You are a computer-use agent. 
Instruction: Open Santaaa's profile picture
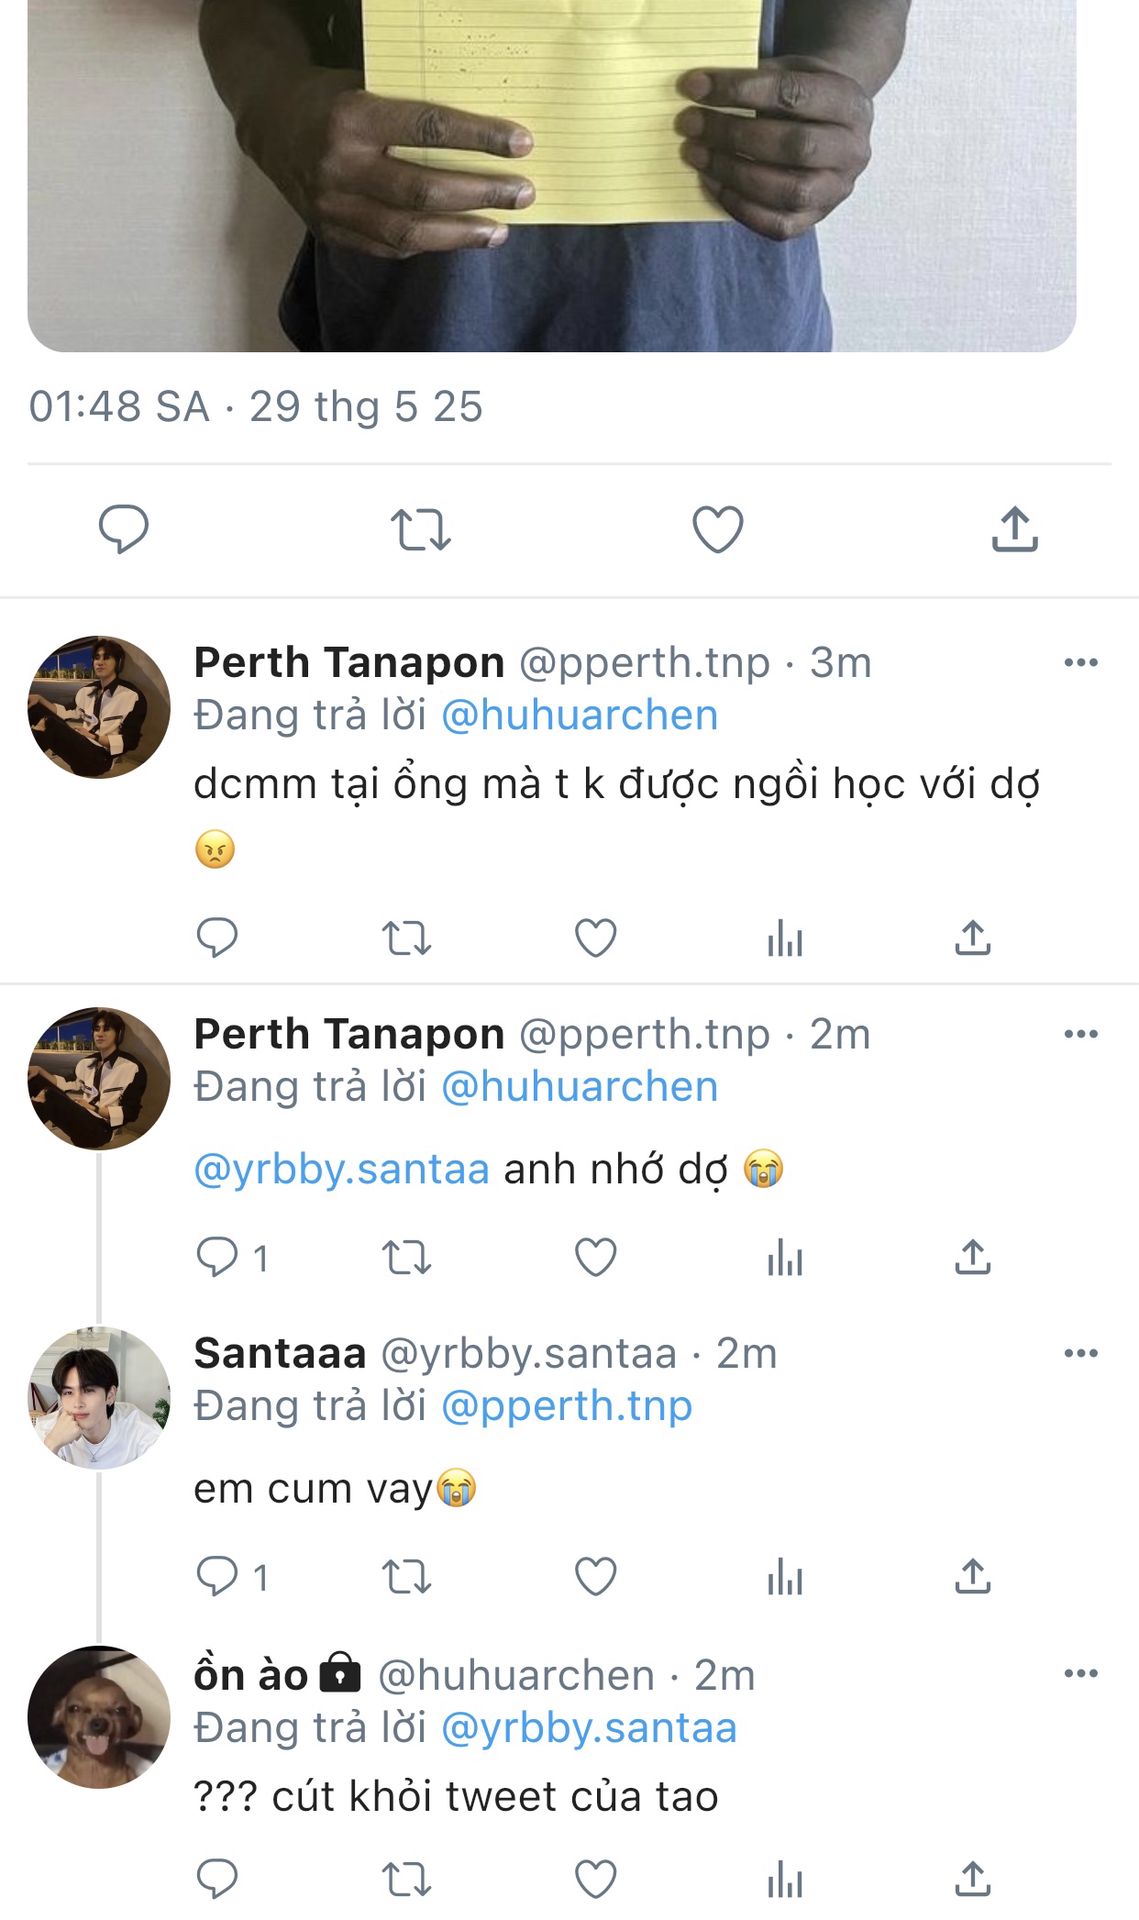click(98, 1398)
